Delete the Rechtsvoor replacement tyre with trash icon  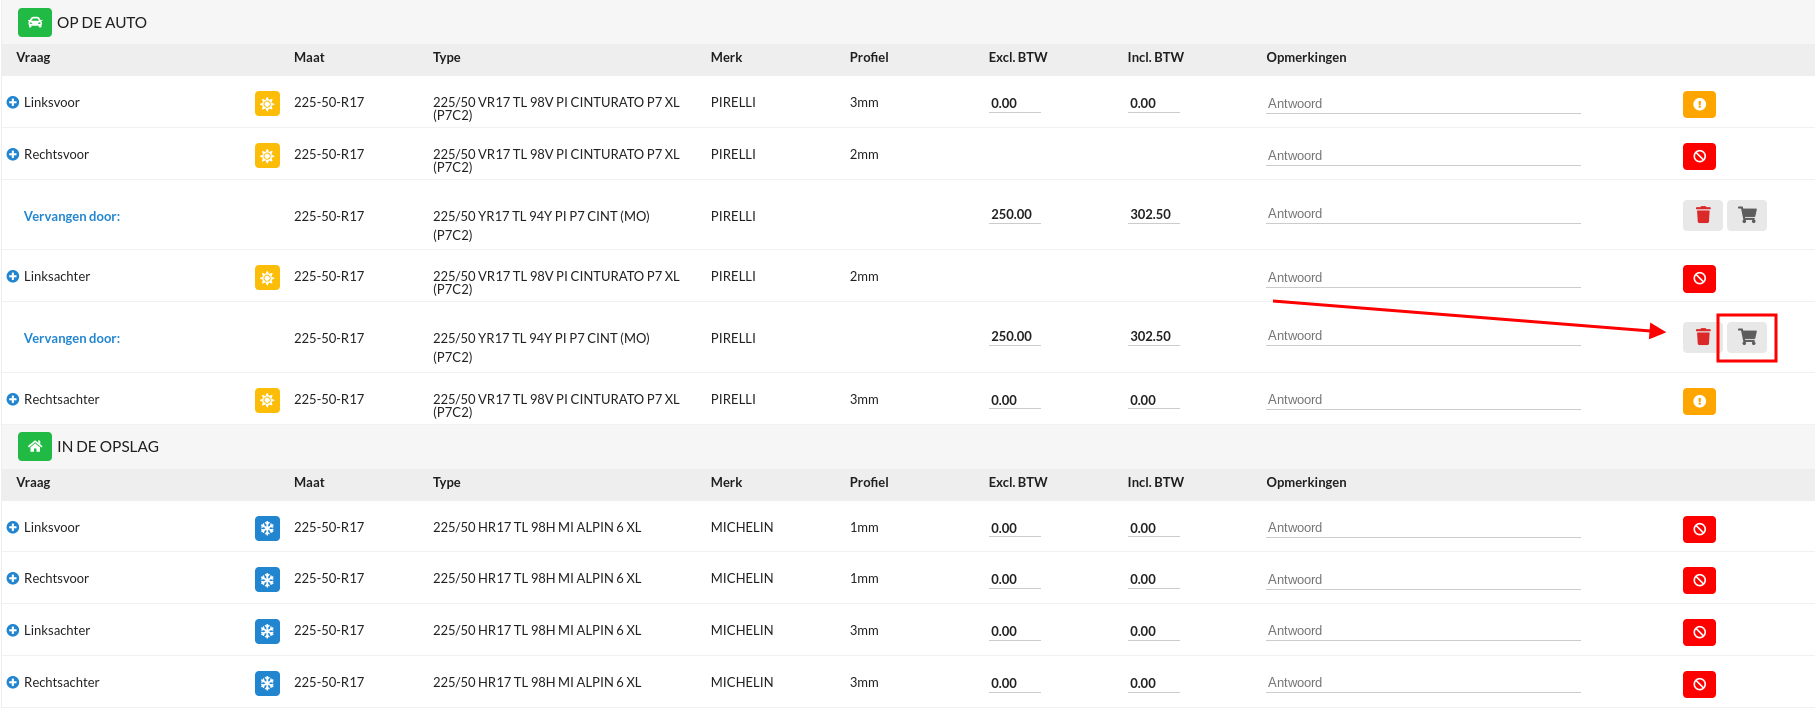click(x=1703, y=215)
